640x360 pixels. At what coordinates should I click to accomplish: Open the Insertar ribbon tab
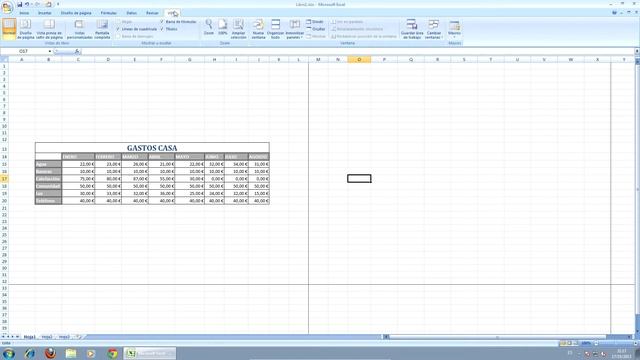[44, 13]
